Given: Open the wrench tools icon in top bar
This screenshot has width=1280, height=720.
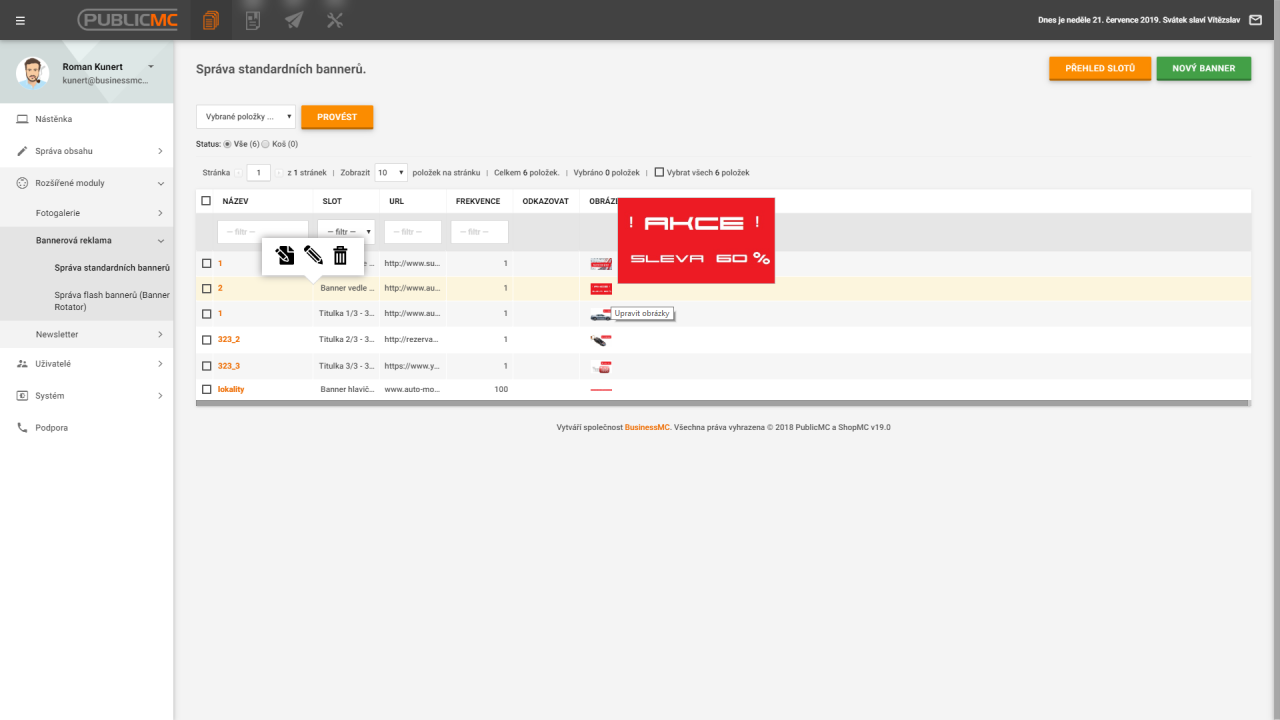Looking at the screenshot, I should pyautogui.click(x=335, y=20).
